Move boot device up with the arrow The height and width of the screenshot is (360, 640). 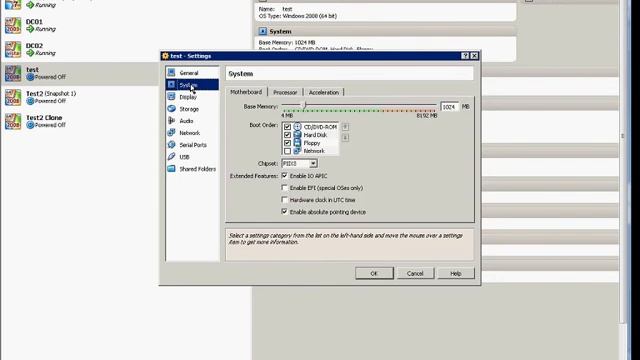pos(345,127)
